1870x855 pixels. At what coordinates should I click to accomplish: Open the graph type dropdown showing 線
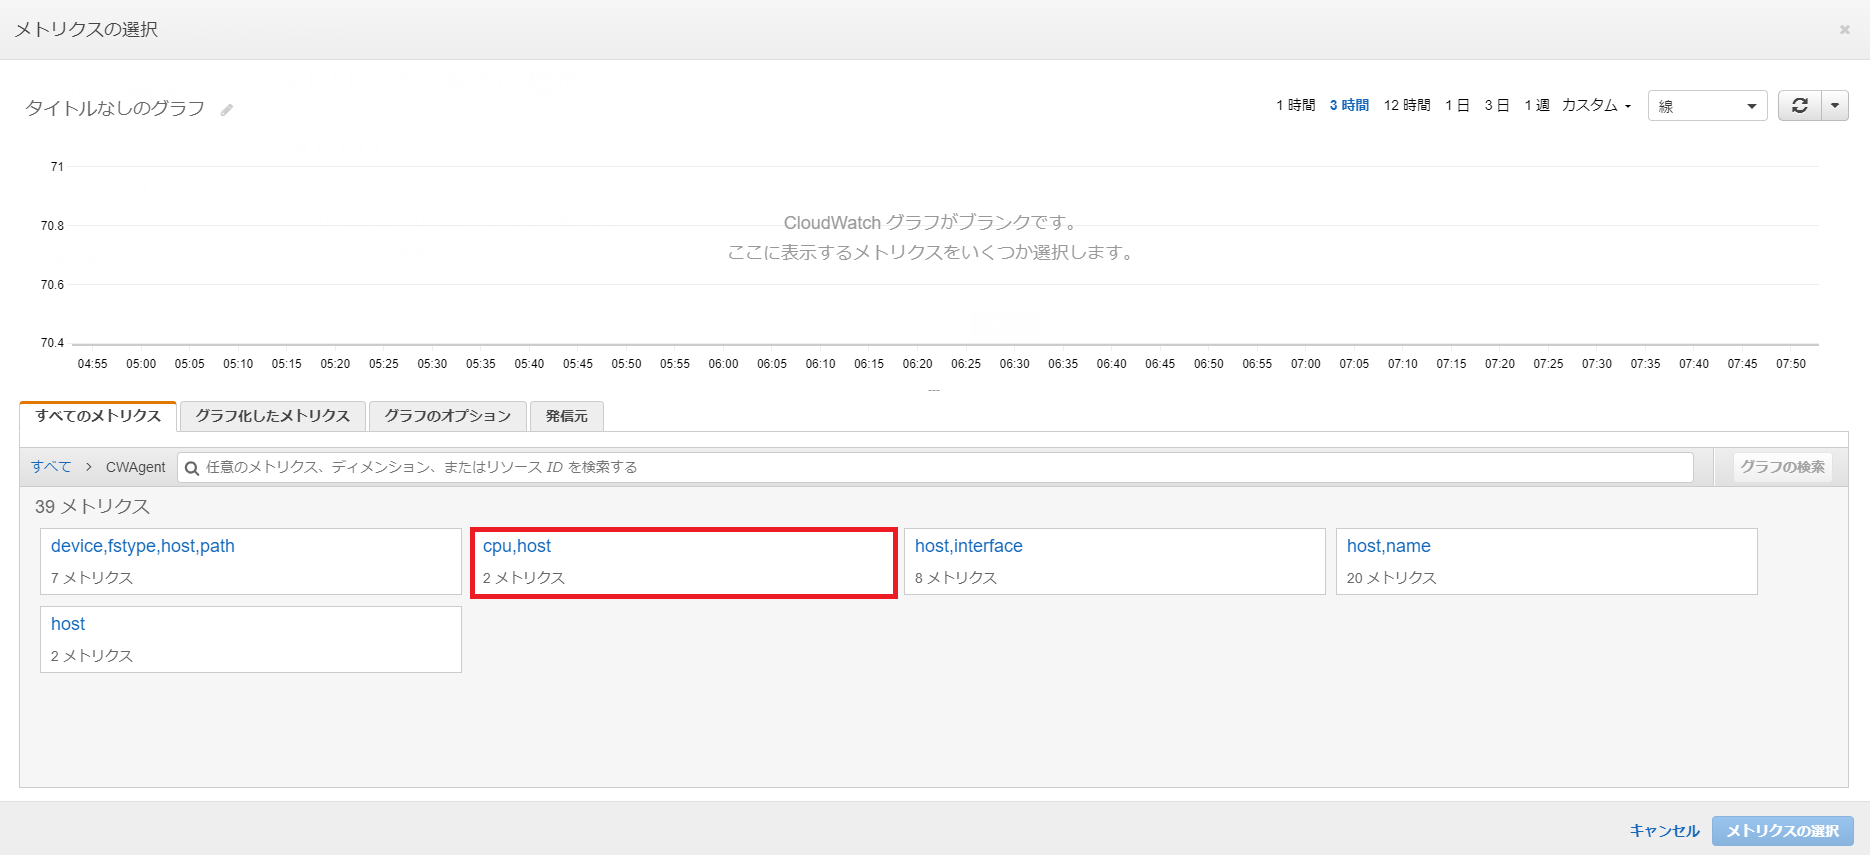1707,106
